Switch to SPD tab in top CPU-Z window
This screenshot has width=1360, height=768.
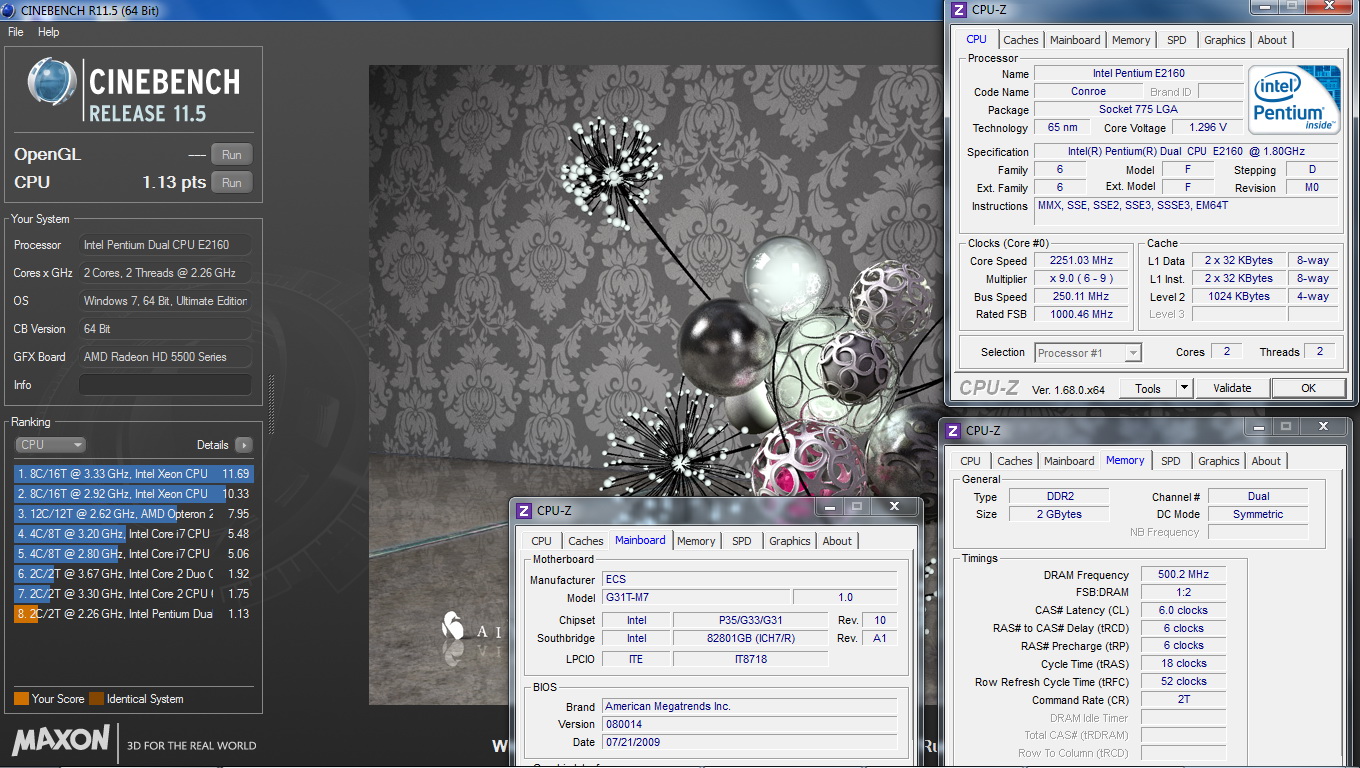click(x=1177, y=40)
